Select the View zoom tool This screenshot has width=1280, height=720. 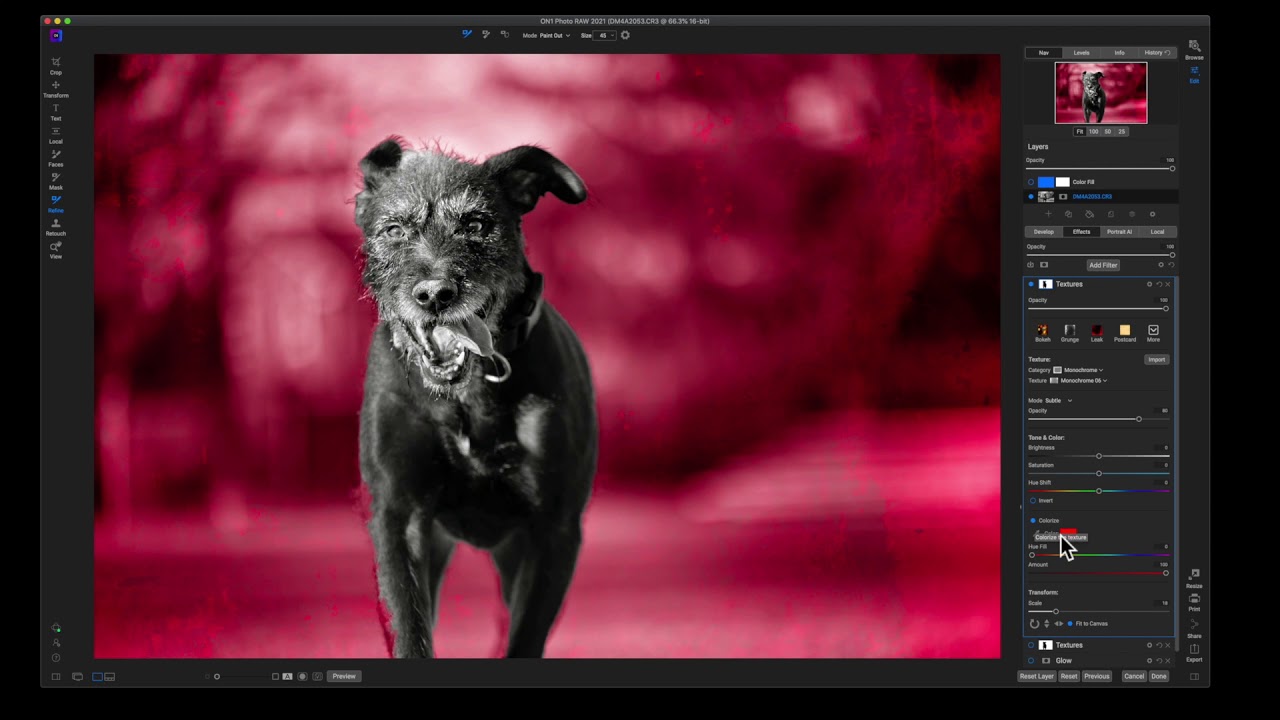[x=56, y=250]
